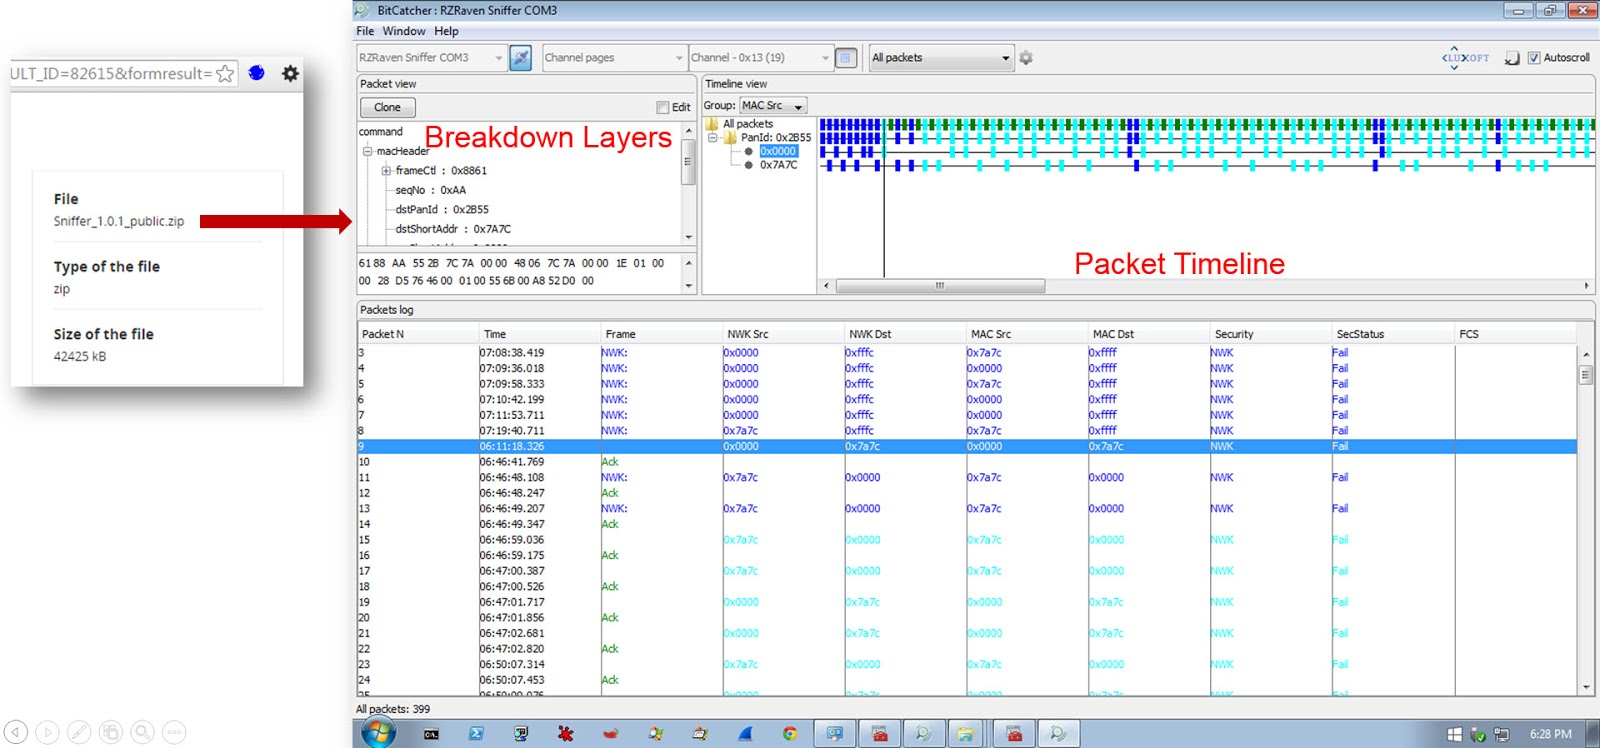Open PowerShell from the taskbar
Screen dimensions: 1600x748
[476, 734]
